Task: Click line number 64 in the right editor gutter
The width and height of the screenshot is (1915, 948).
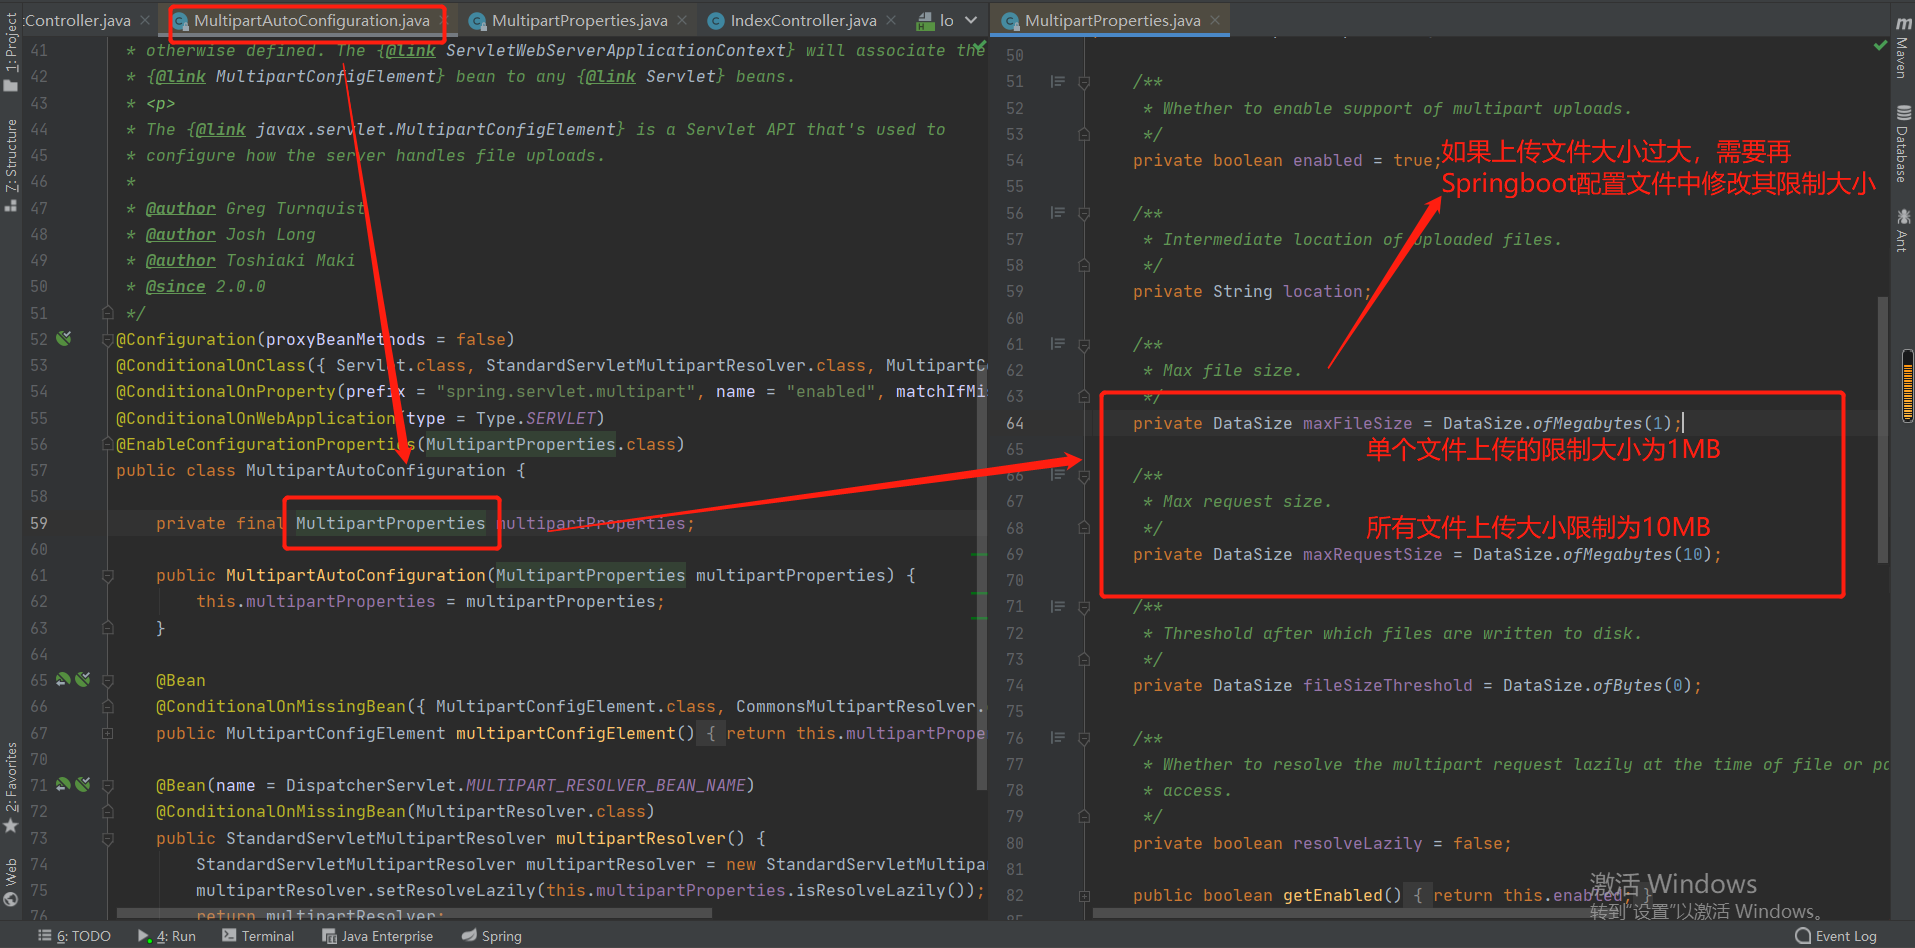Action: [x=1015, y=423]
